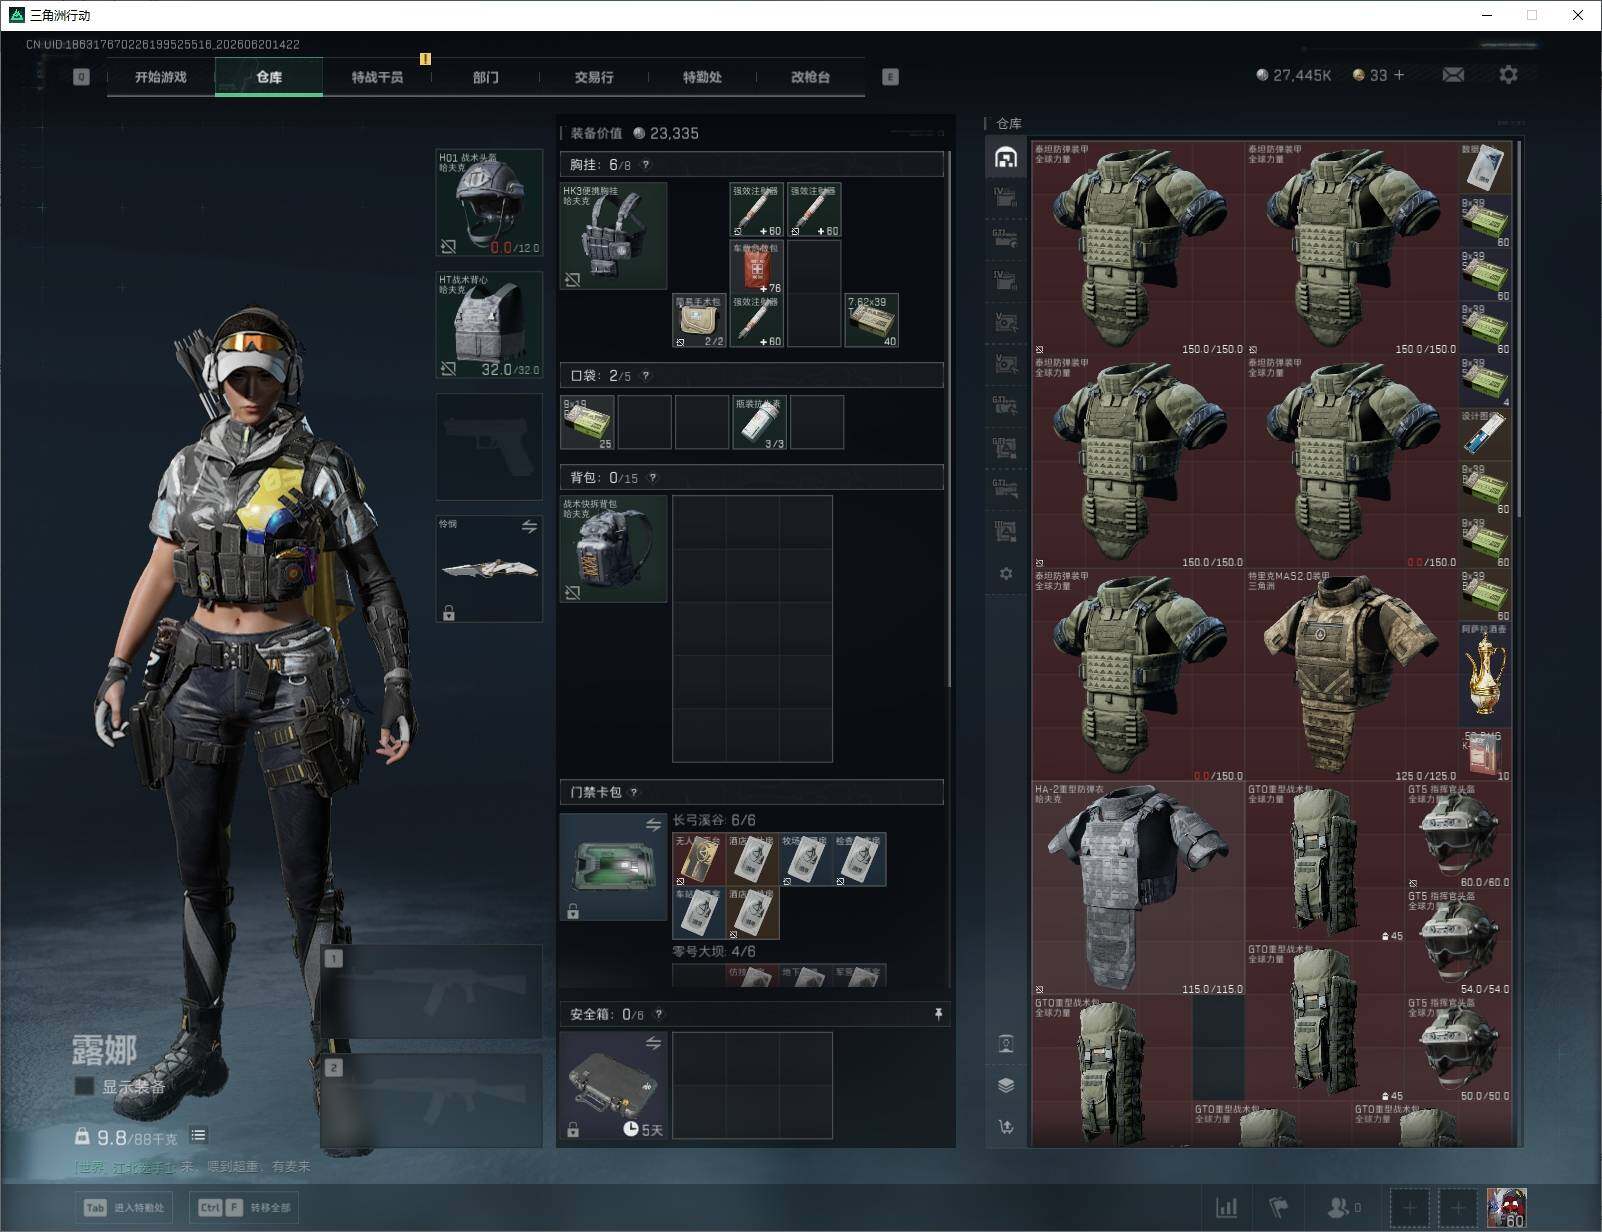
Task: Select the HK3便携胸挂 chest rig
Action: [x=613, y=236]
